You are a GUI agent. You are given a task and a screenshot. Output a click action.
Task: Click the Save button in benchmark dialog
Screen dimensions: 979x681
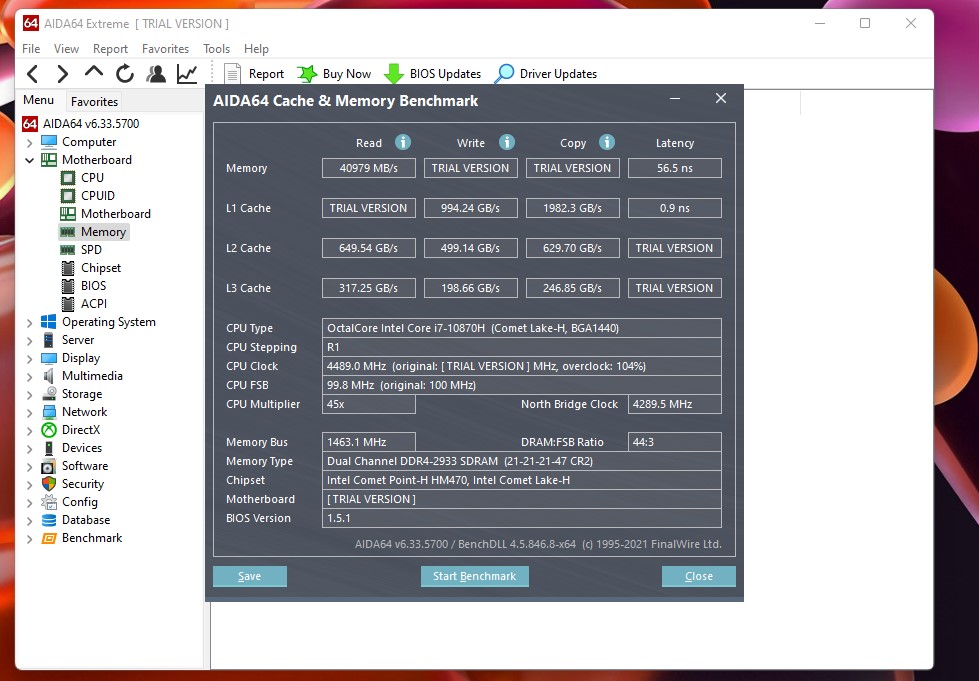pos(250,576)
